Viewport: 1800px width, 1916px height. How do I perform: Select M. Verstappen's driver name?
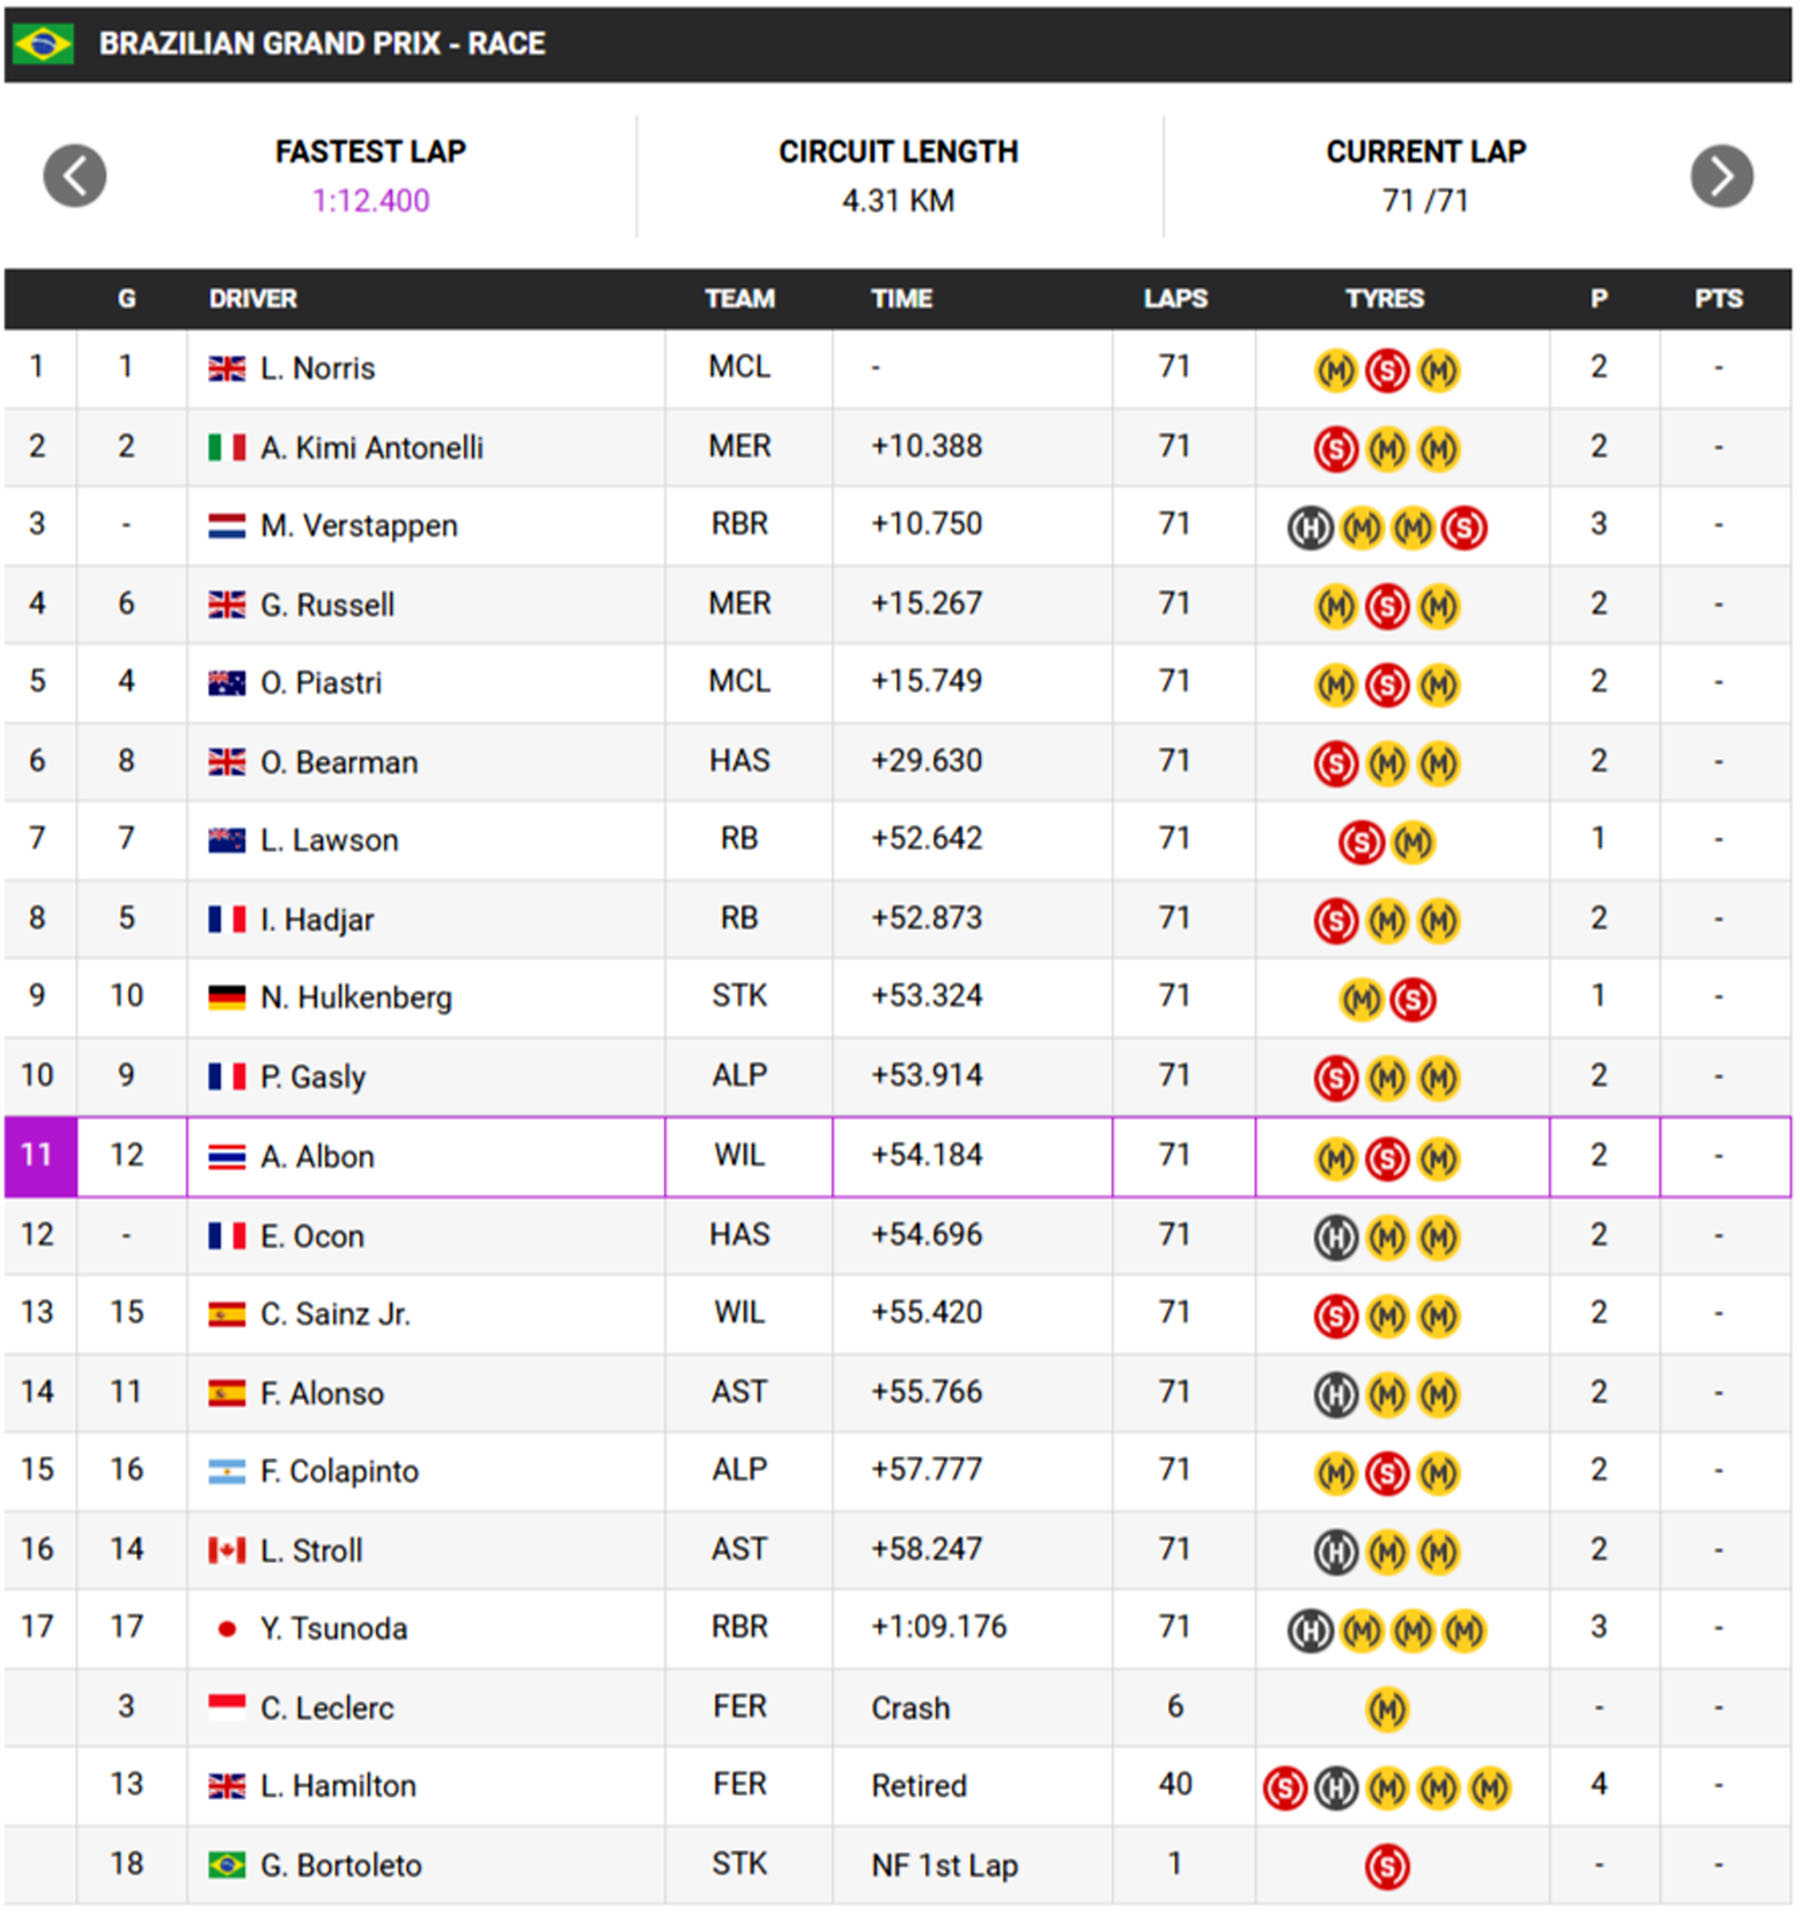click(x=358, y=526)
